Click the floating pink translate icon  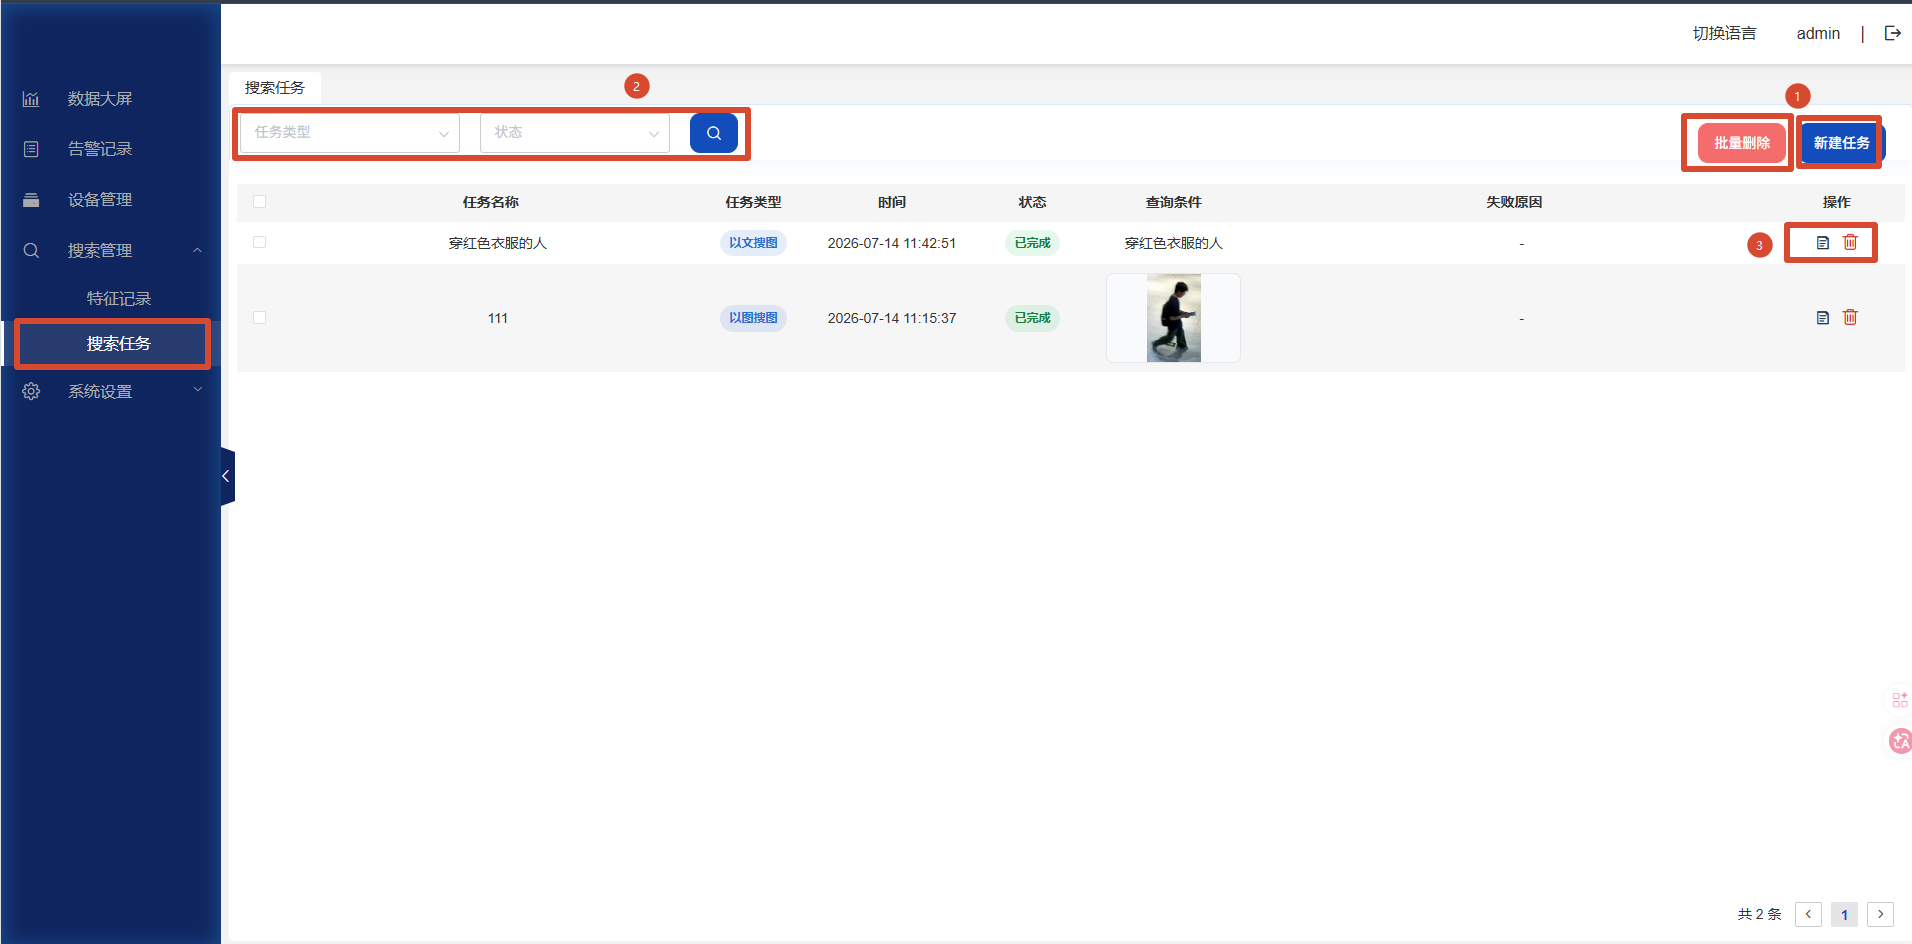(x=1900, y=741)
